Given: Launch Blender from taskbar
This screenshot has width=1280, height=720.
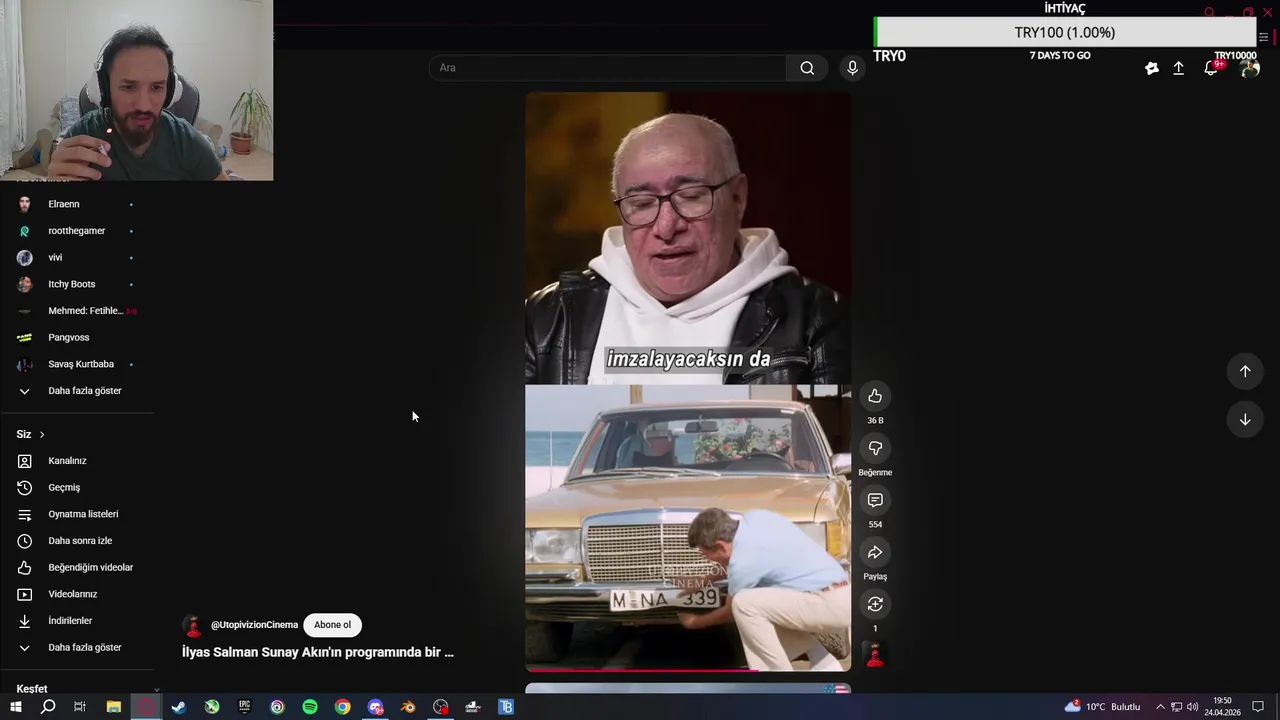Looking at the screenshot, I should click(x=408, y=707).
